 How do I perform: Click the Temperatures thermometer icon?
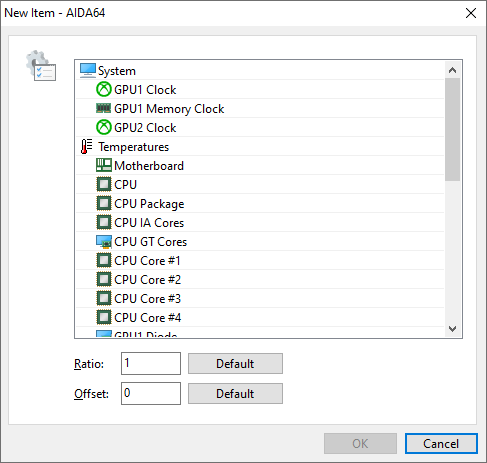tap(87, 146)
